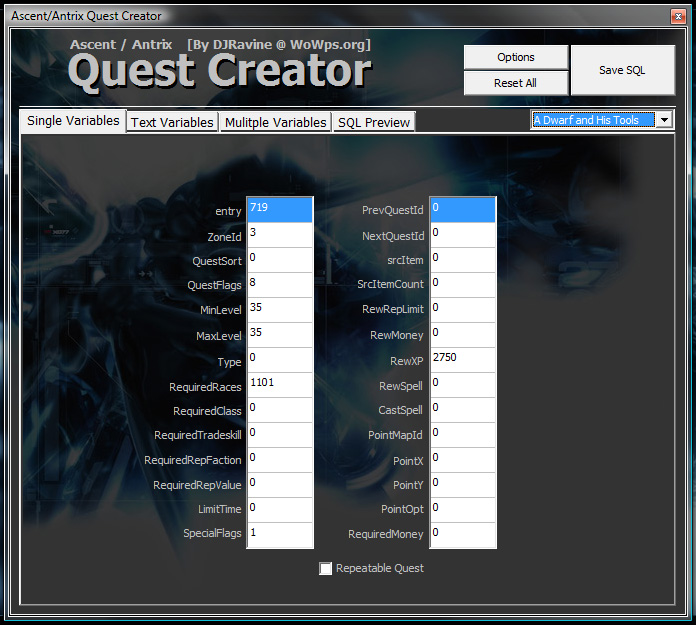Click the RewSpell input box
This screenshot has width=696, height=625.
click(463, 385)
